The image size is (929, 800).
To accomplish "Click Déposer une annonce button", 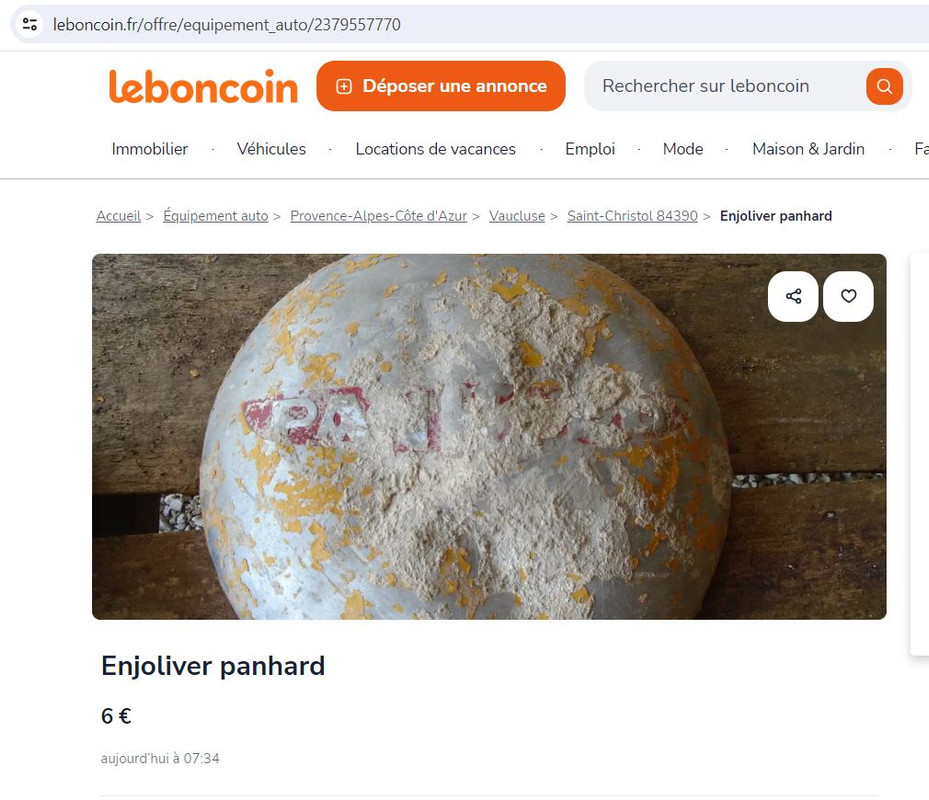I will [x=440, y=86].
